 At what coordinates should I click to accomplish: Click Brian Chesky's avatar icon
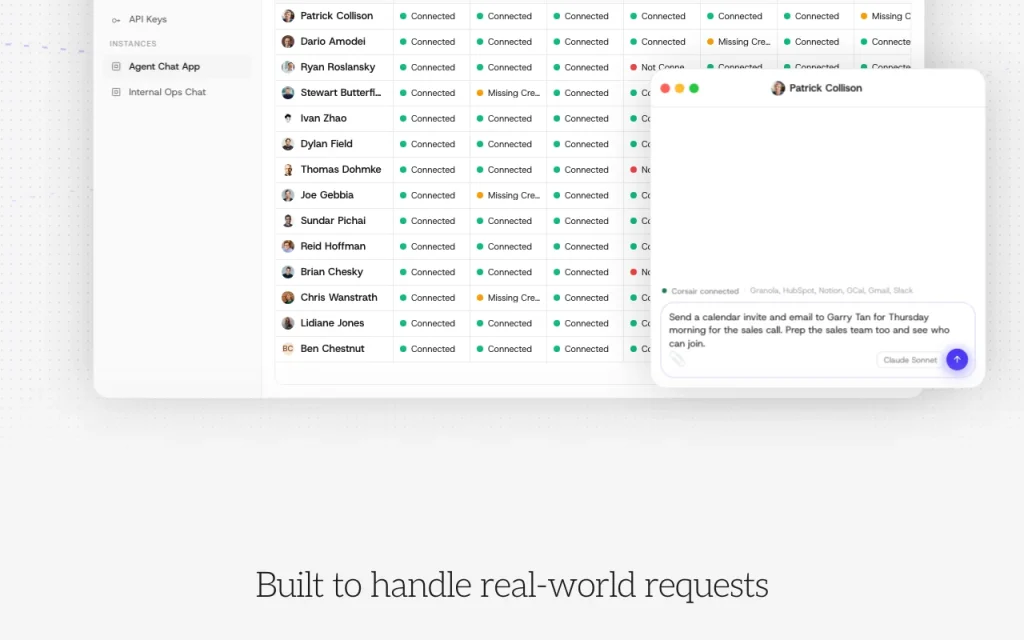[288, 272]
